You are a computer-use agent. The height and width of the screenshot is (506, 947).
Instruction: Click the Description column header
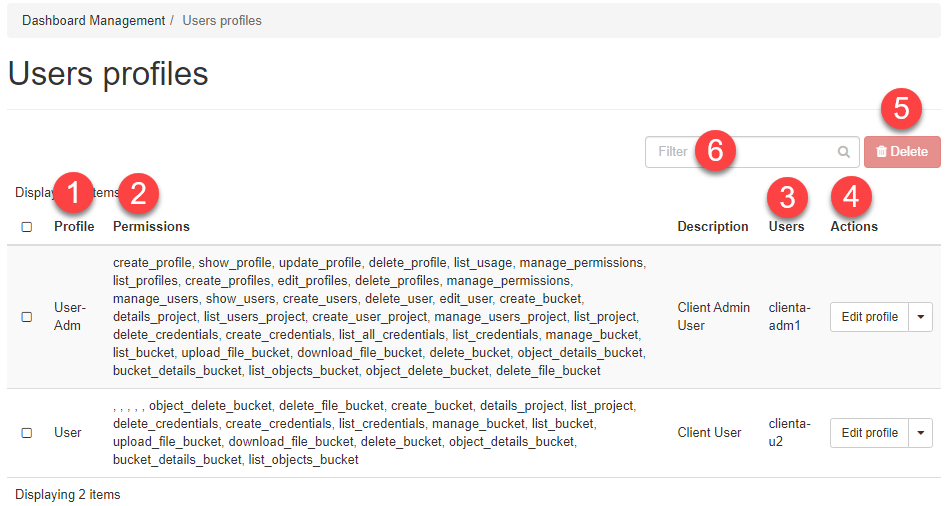712,227
